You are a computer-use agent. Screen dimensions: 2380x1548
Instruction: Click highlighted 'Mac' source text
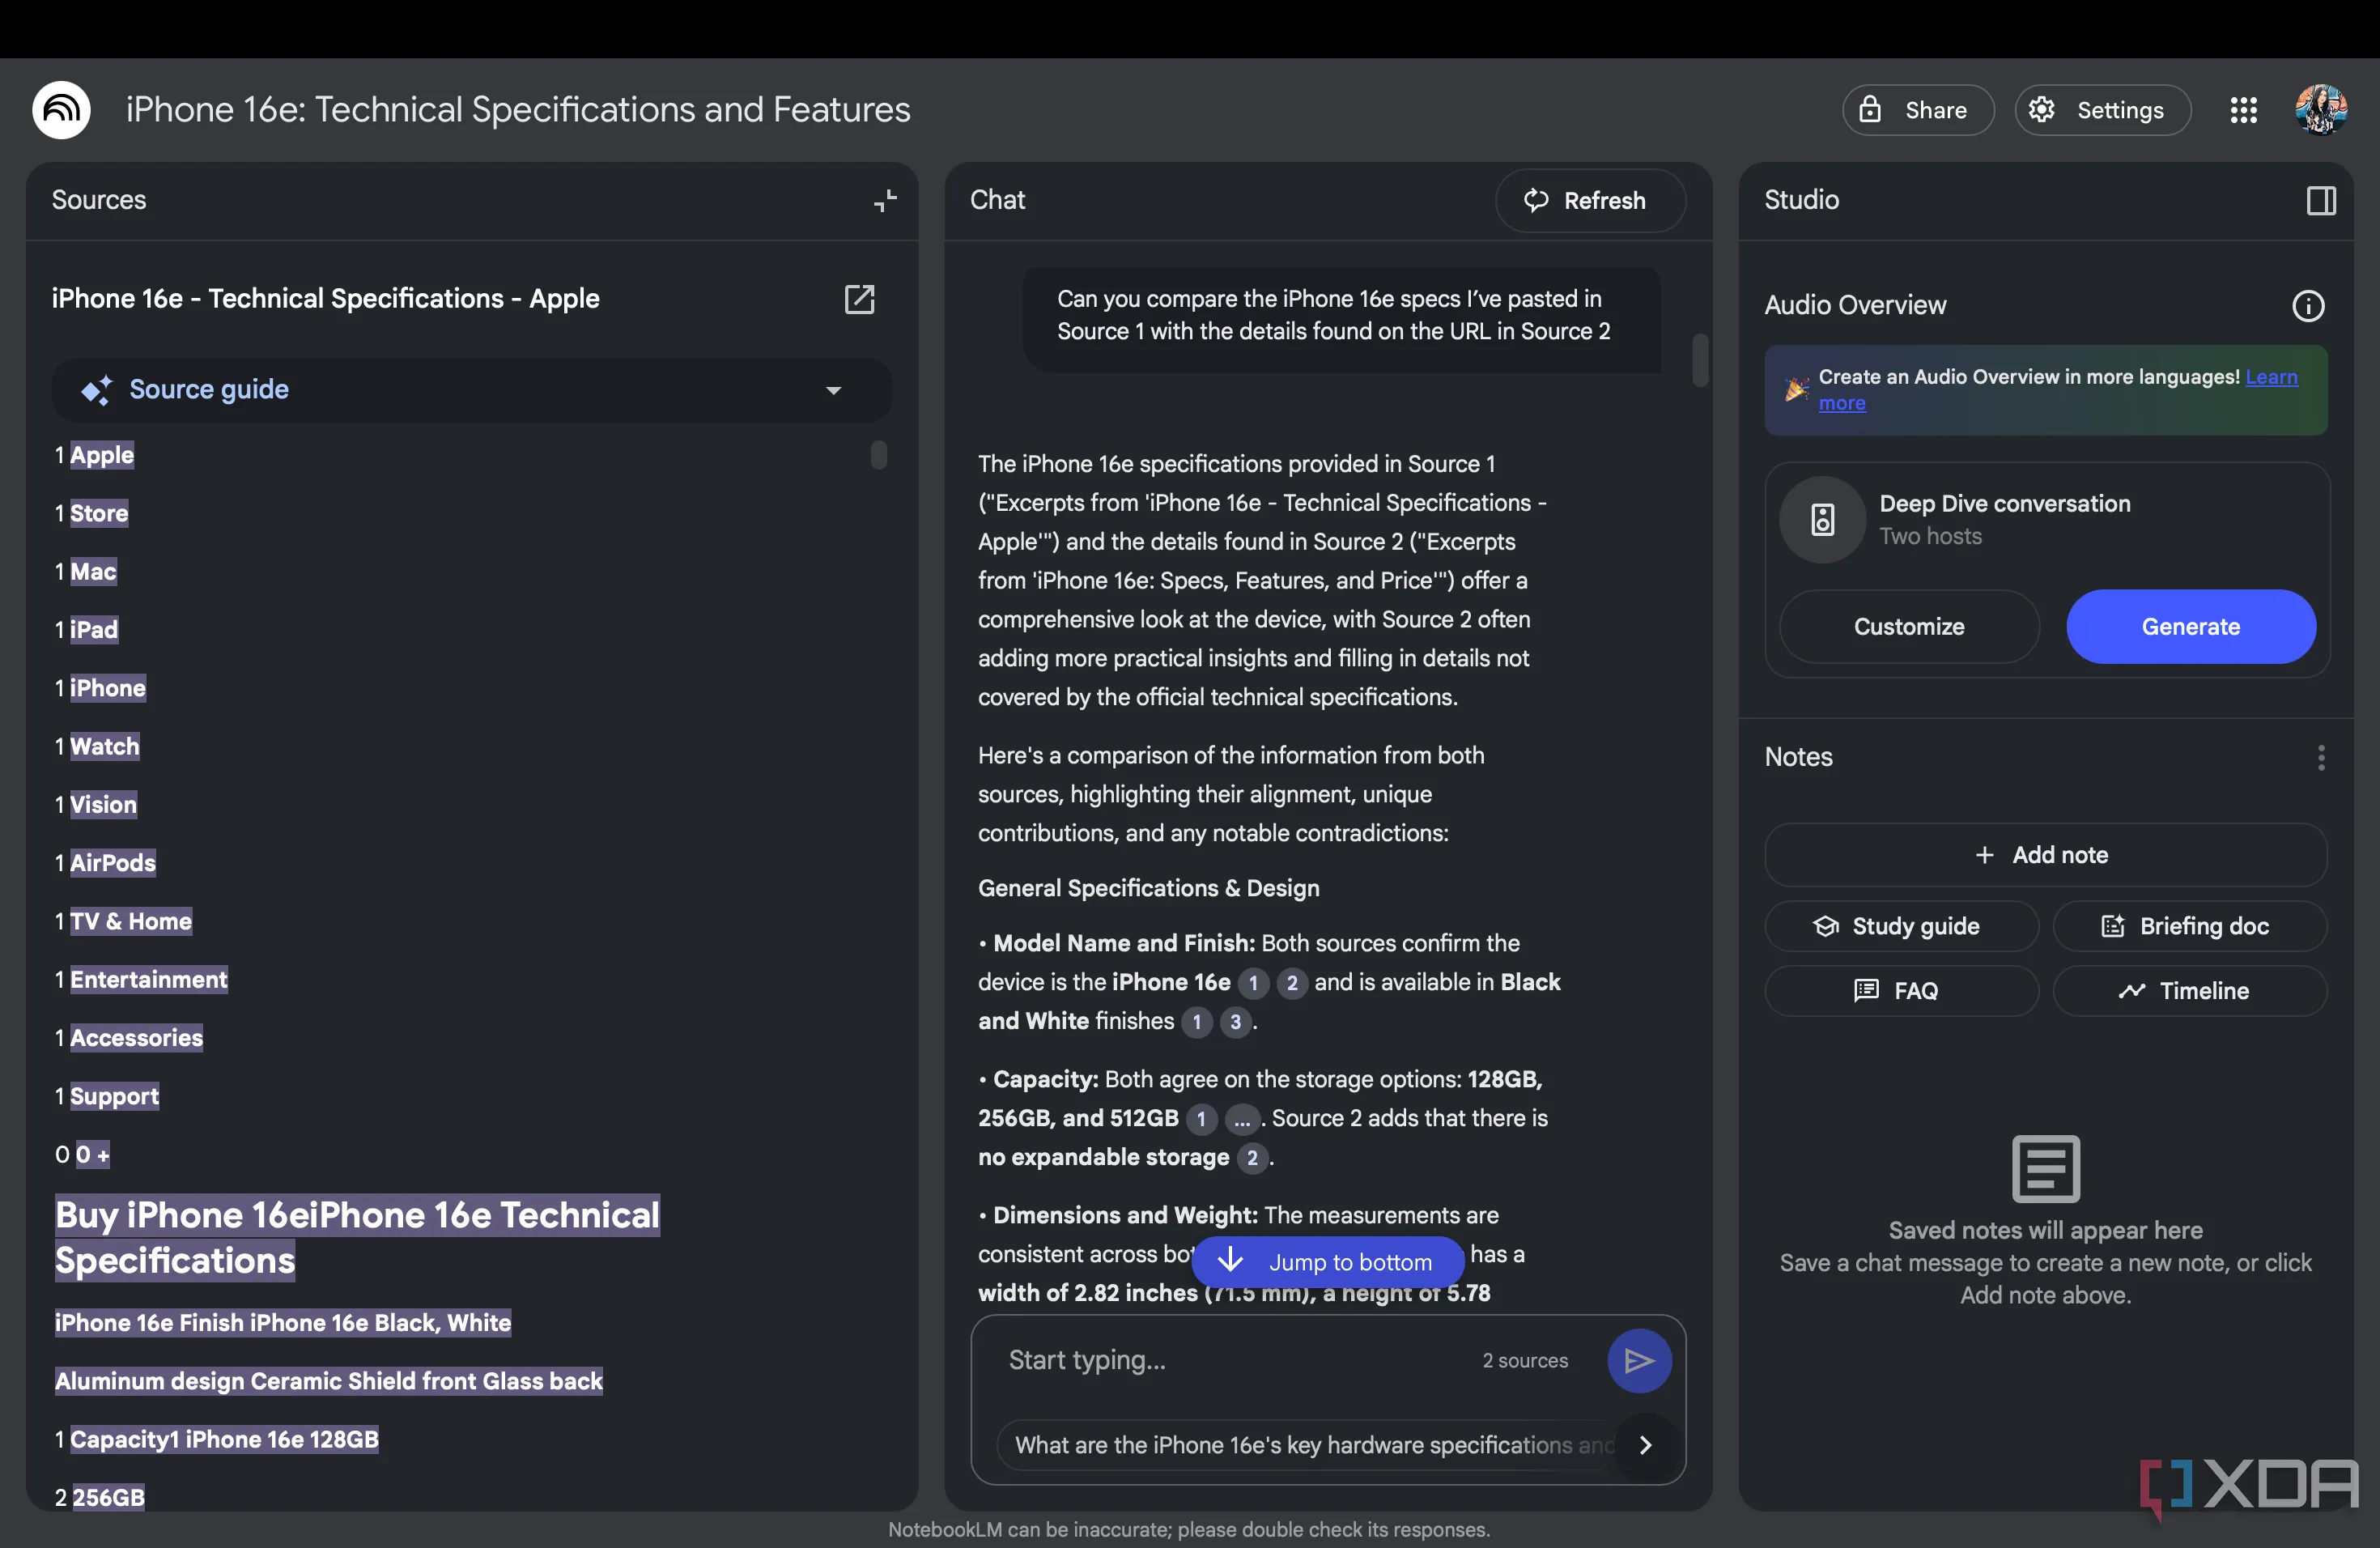(x=93, y=571)
